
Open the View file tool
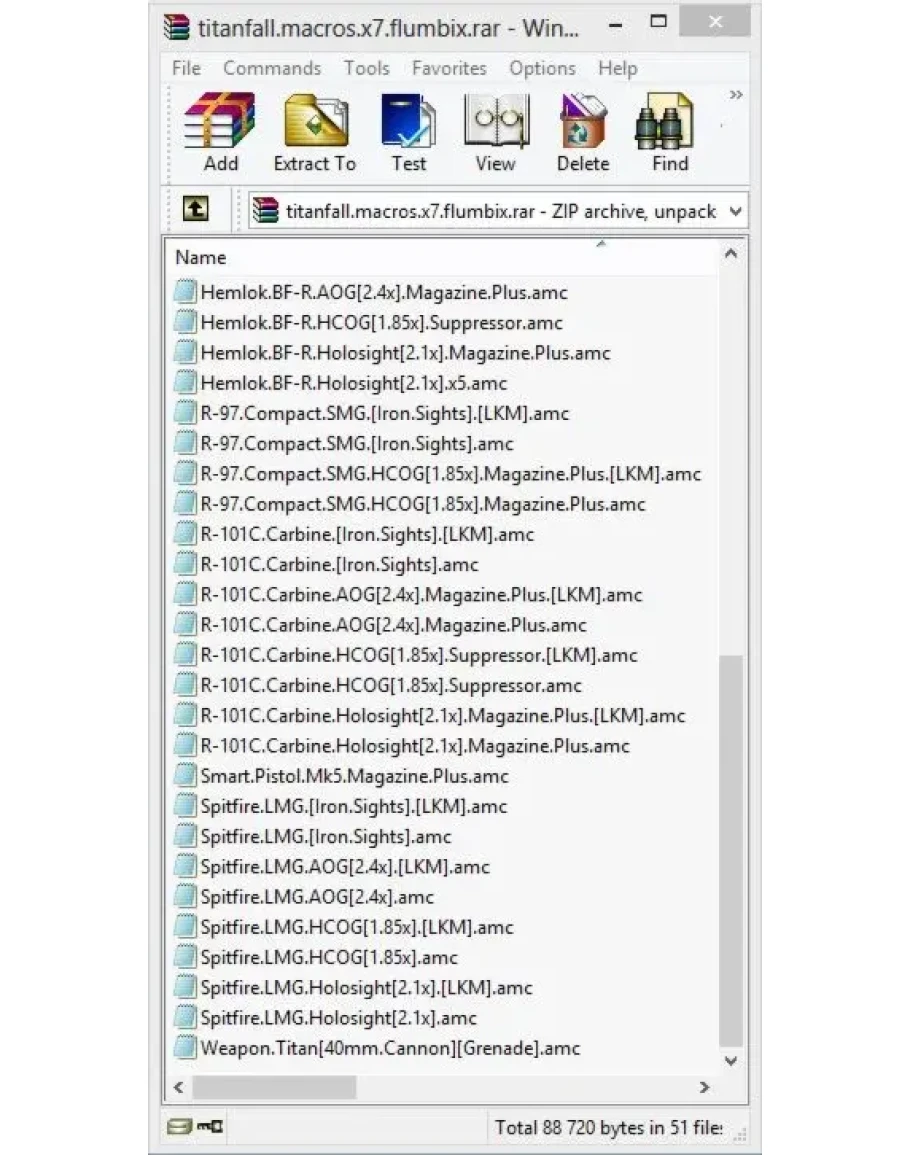click(495, 132)
